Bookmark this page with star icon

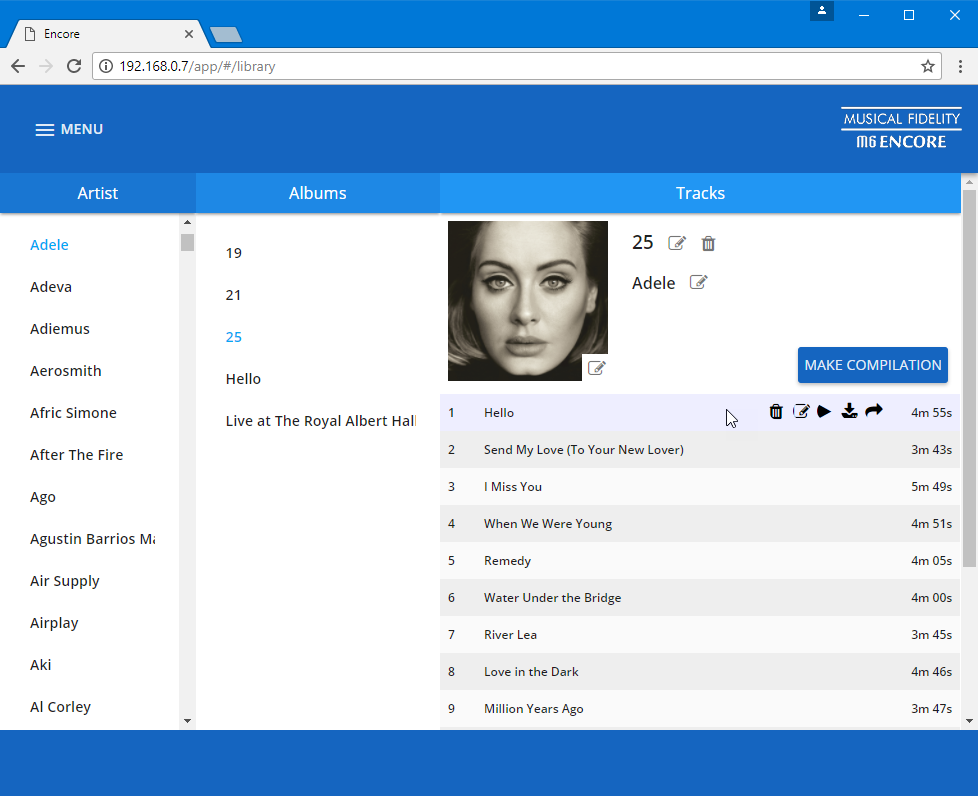click(x=927, y=67)
